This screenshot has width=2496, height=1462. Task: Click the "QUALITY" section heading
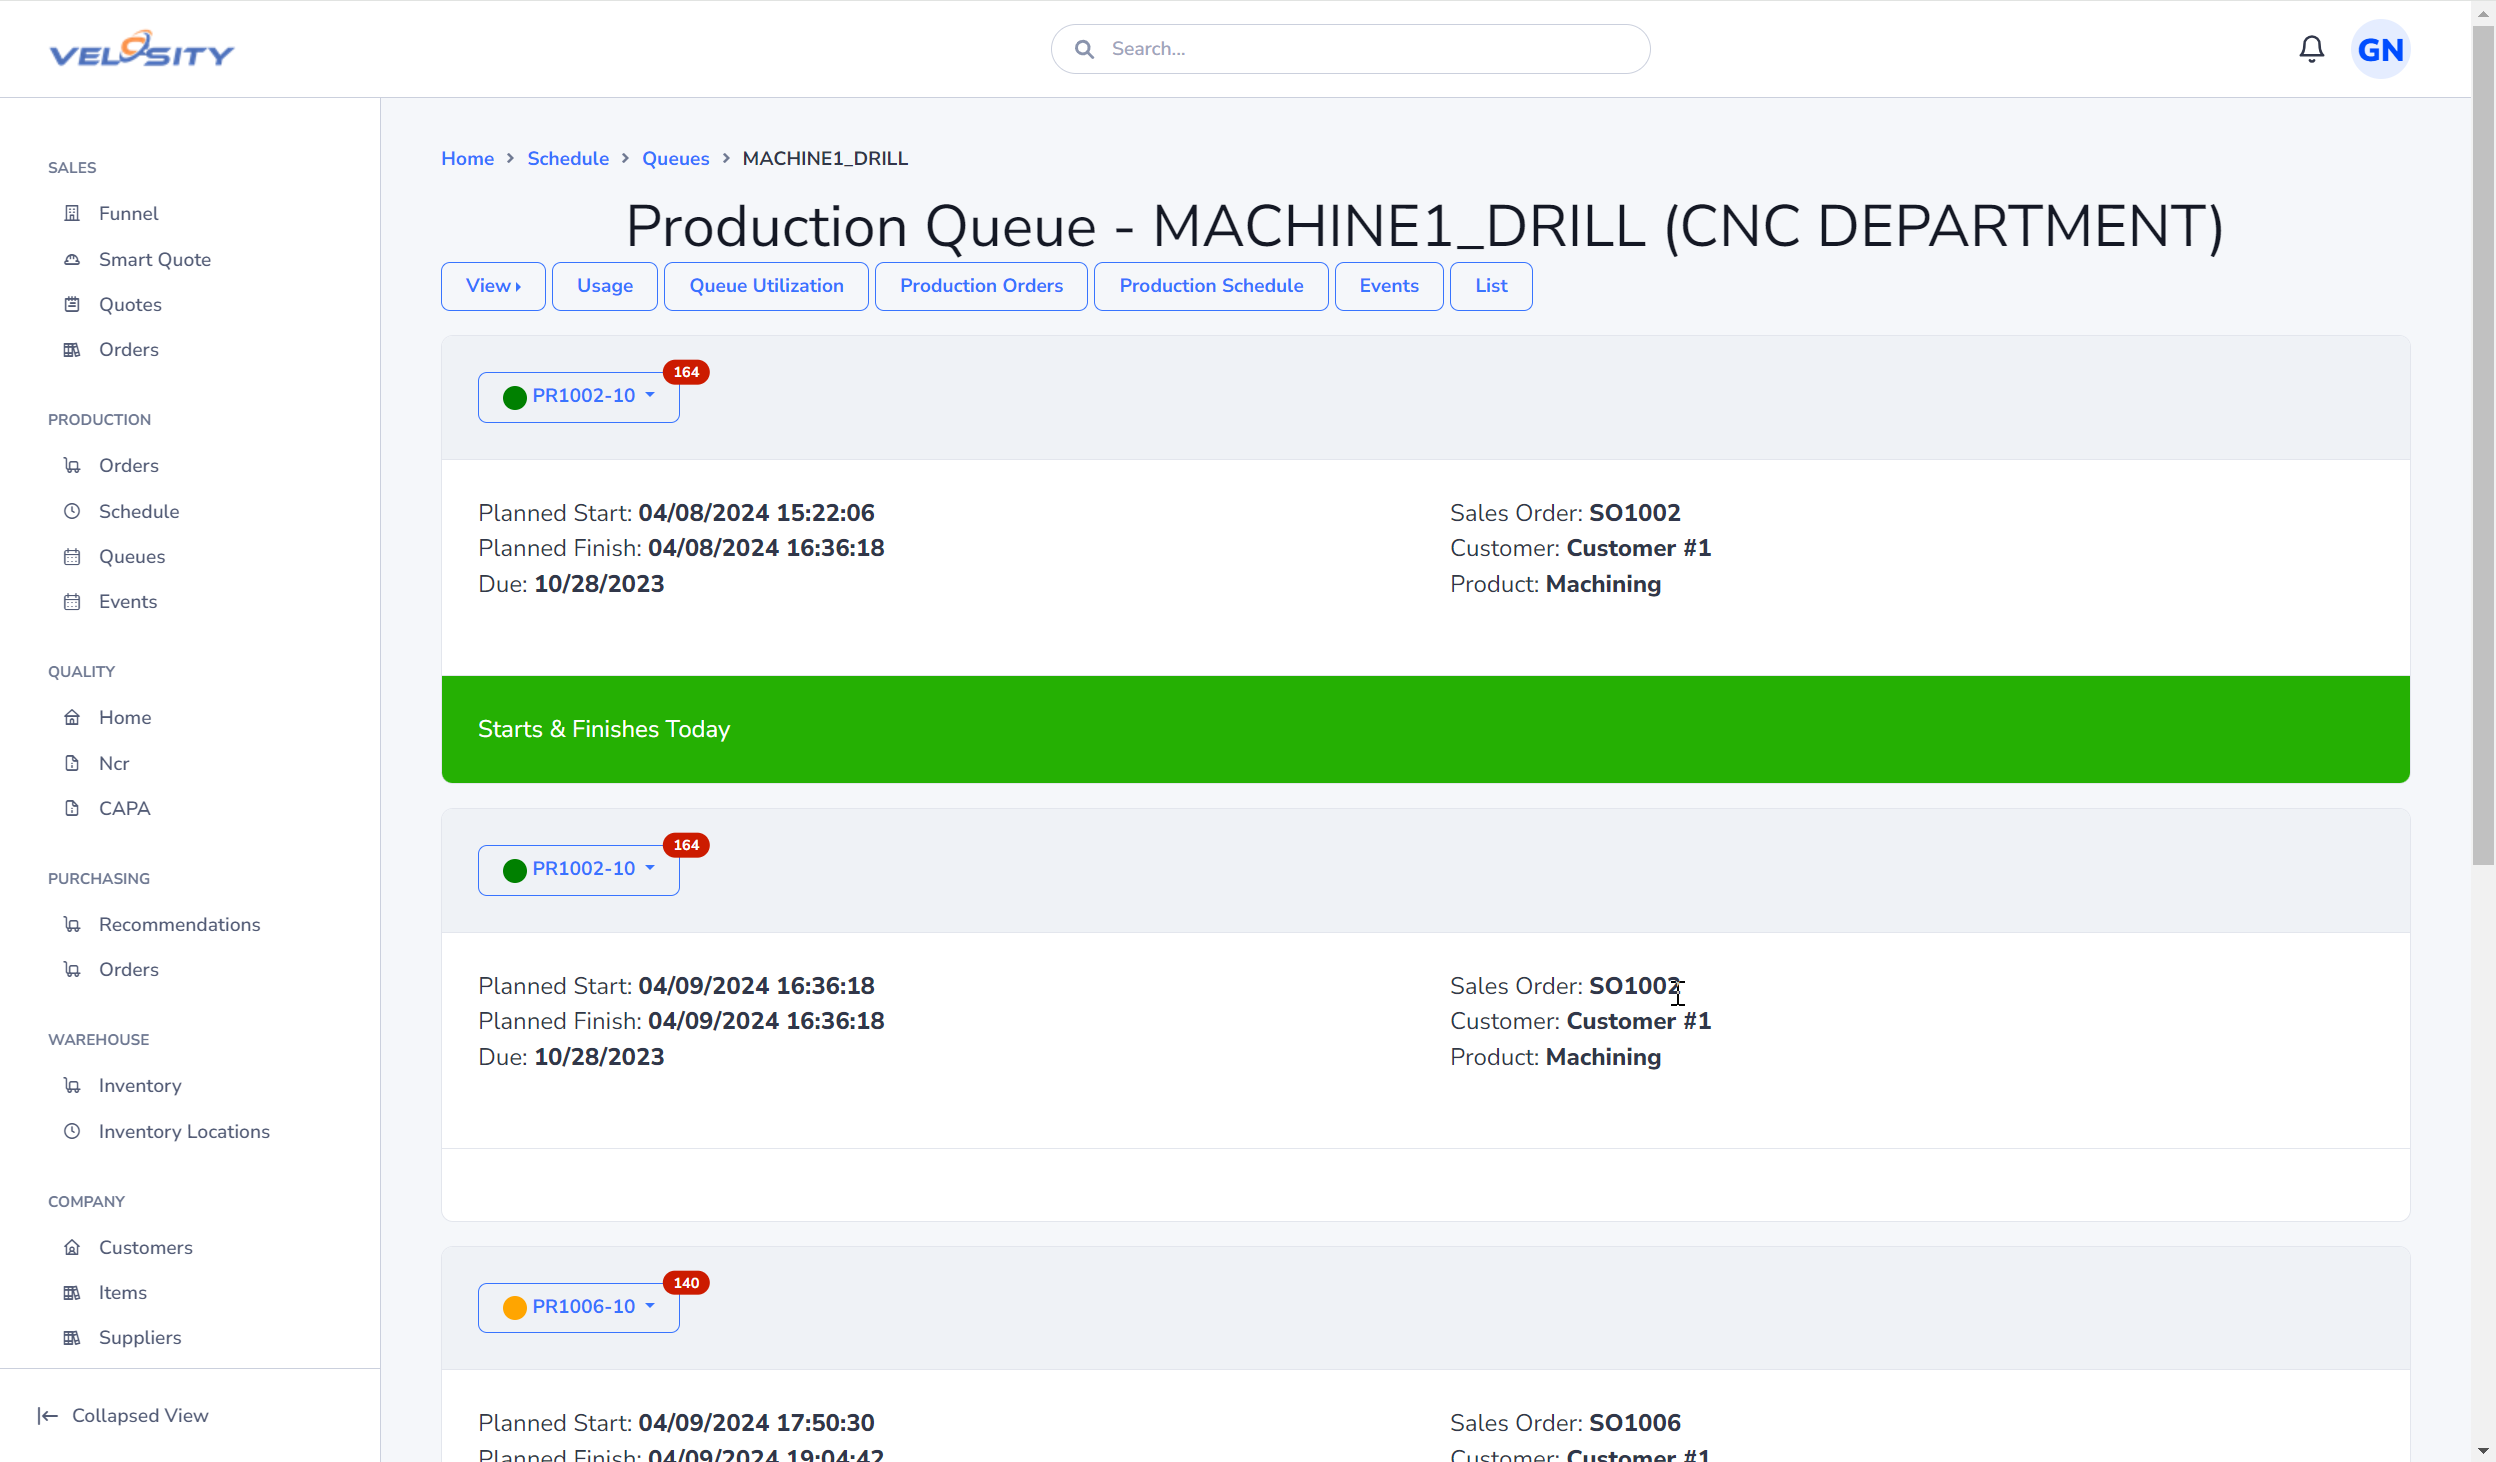click(82, 671)
